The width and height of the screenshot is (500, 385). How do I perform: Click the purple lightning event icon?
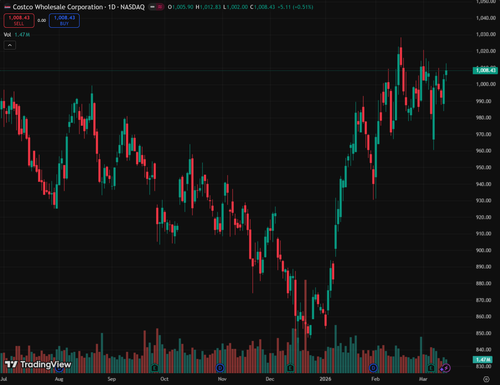446,368
